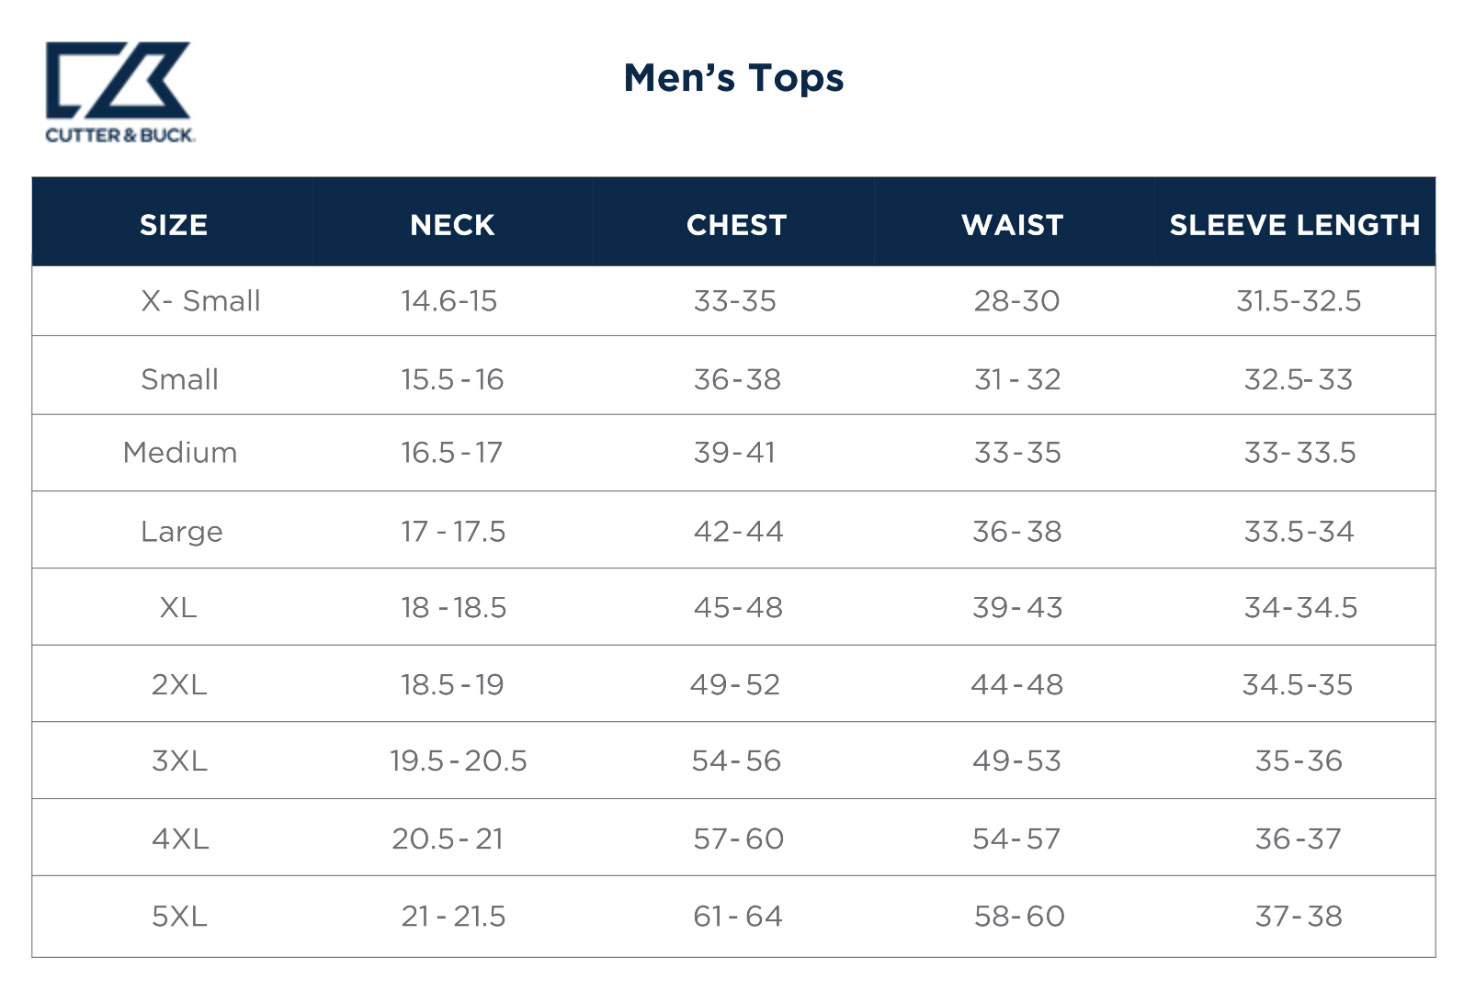Screen dimensions: 1473x992
Task: Select the Large chest value 42-44
Action: [x=738, y=532]
